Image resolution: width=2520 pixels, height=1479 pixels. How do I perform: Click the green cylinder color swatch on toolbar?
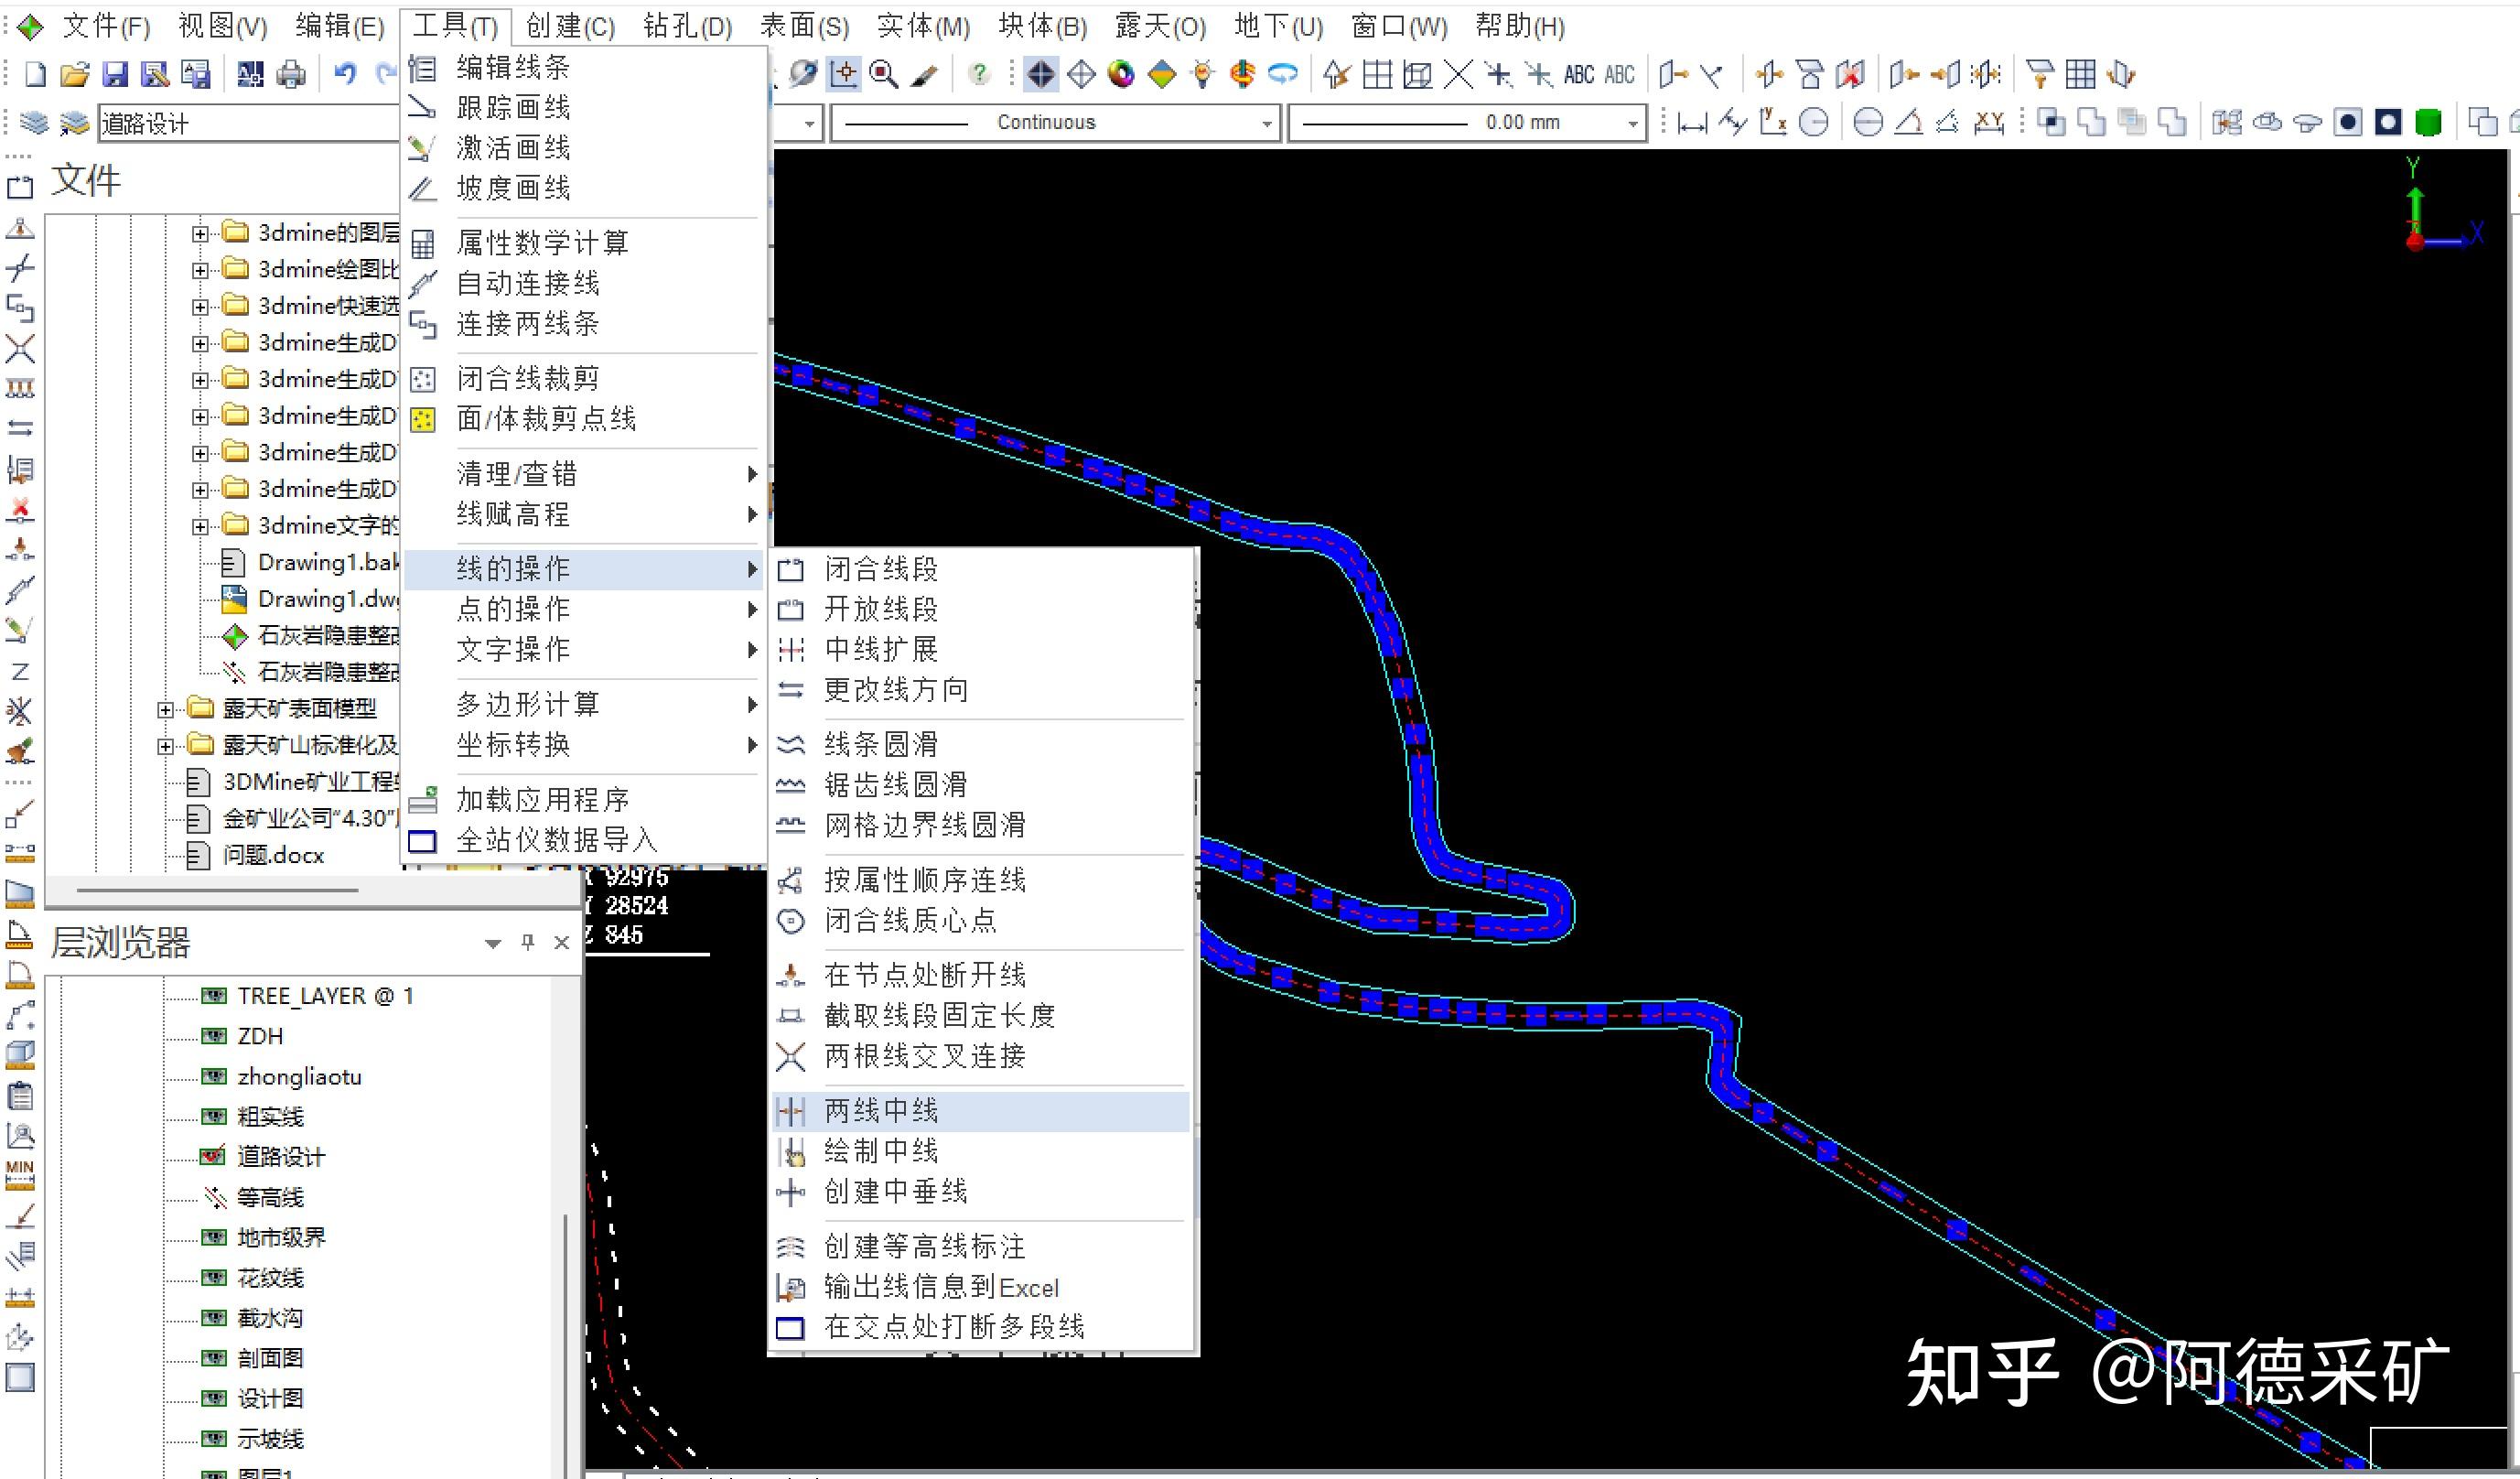click(2428, 122)
